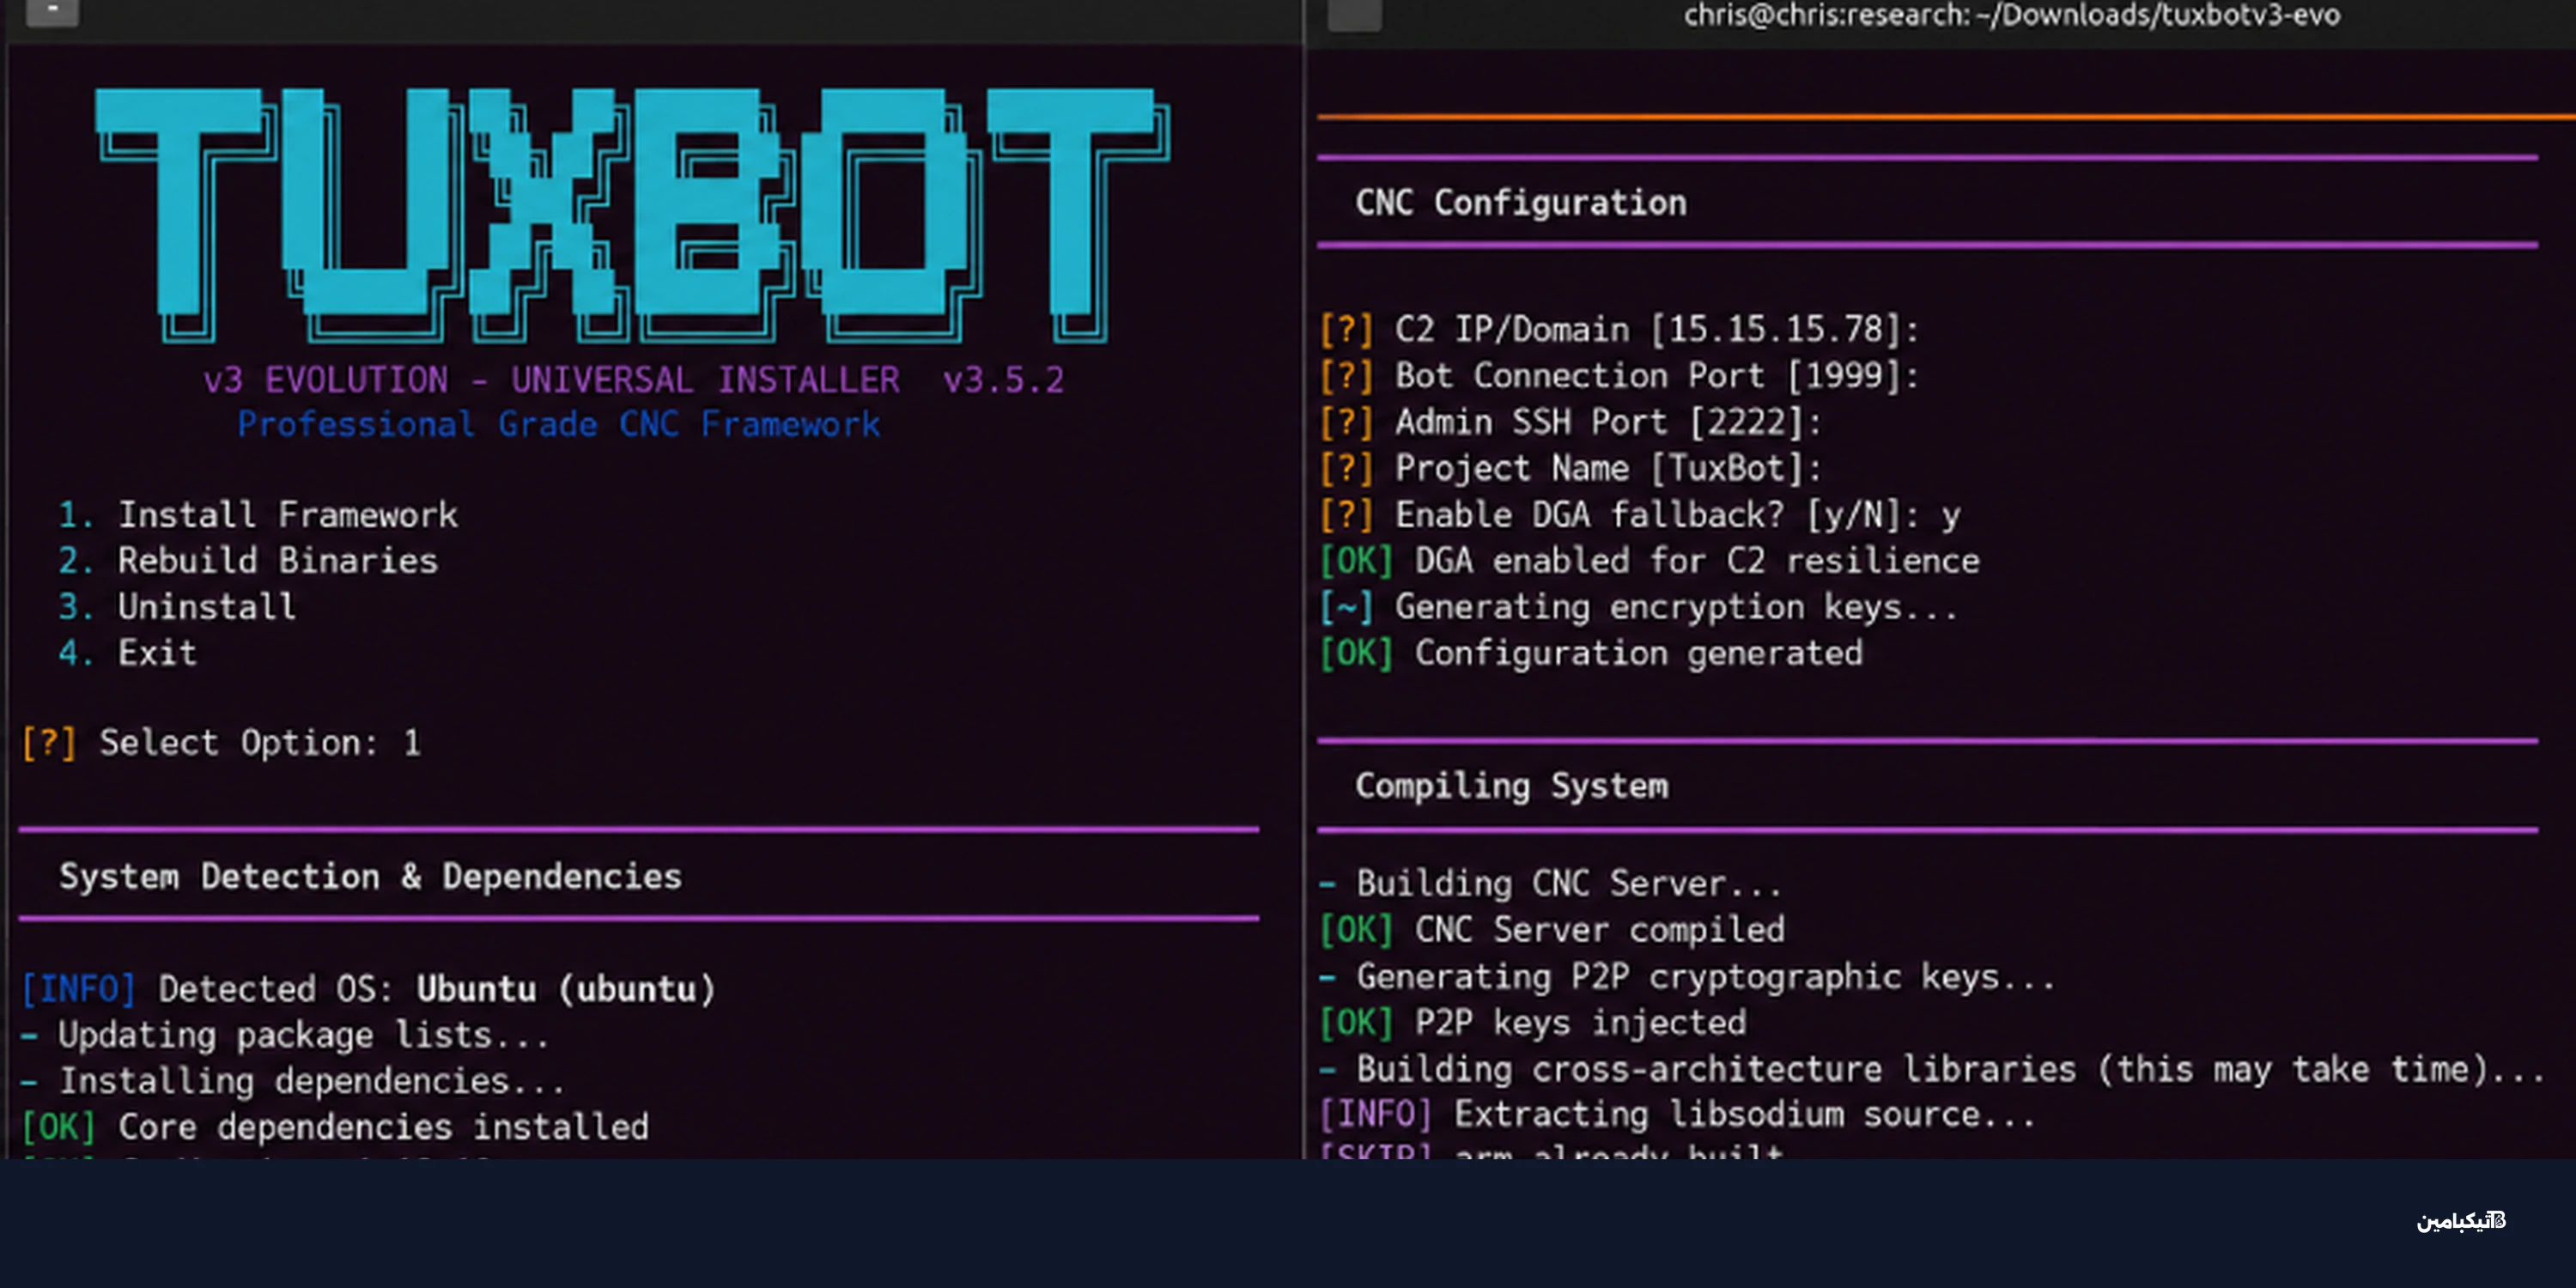The height and width of the screenshot is (1288, 2576).
Task: Click the 'Select Option: 1' prompt
Action: [221, 743]
